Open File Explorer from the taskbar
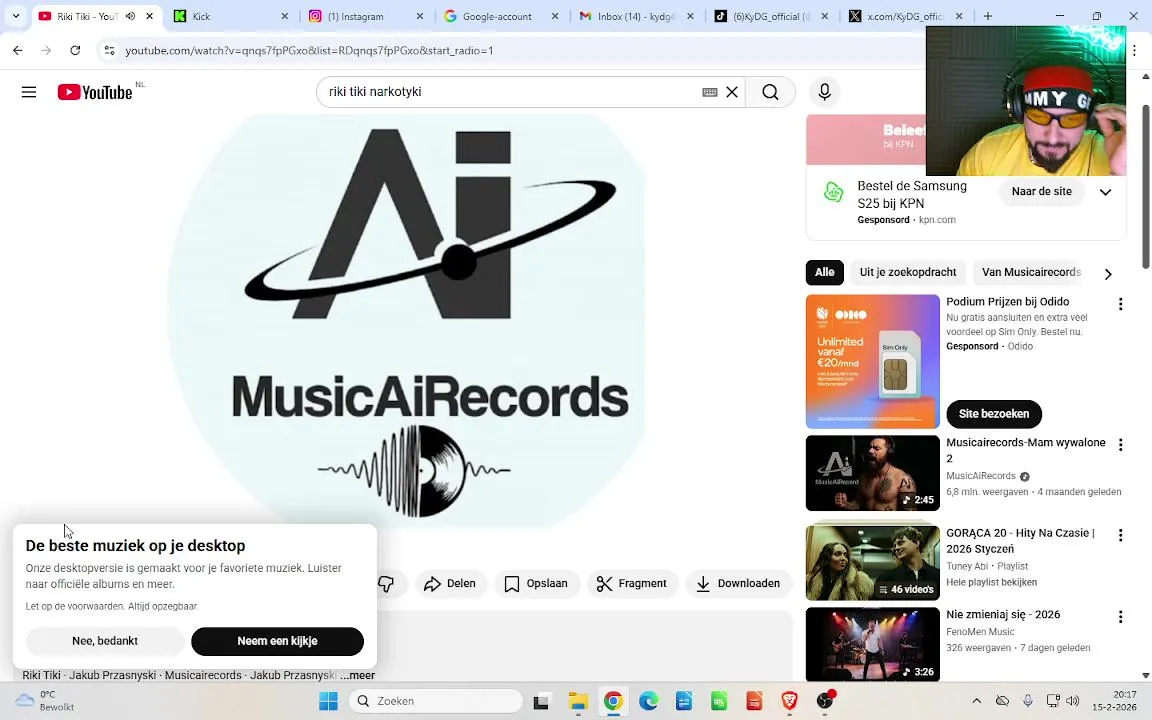This screenshot has width=1152, height=720. click(577, 702)
